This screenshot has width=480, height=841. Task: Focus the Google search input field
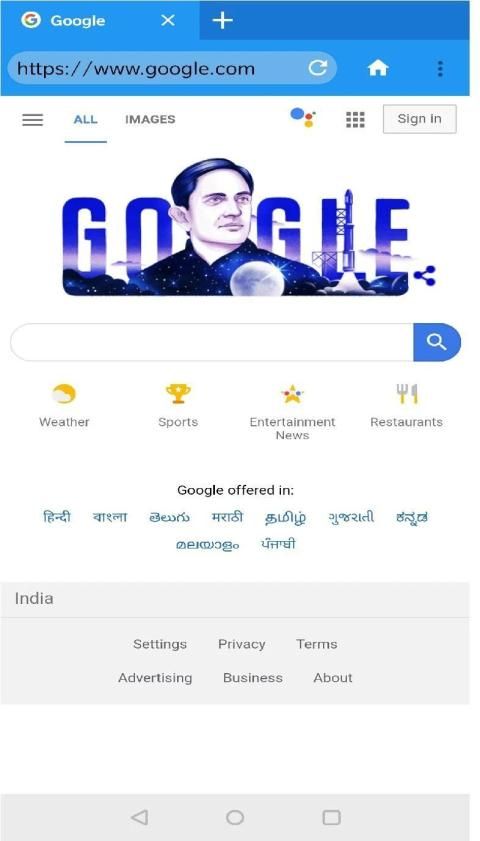(212, 342)
